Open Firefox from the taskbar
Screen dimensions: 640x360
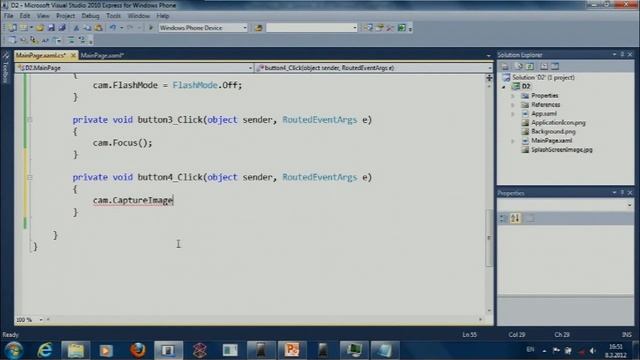138,350
